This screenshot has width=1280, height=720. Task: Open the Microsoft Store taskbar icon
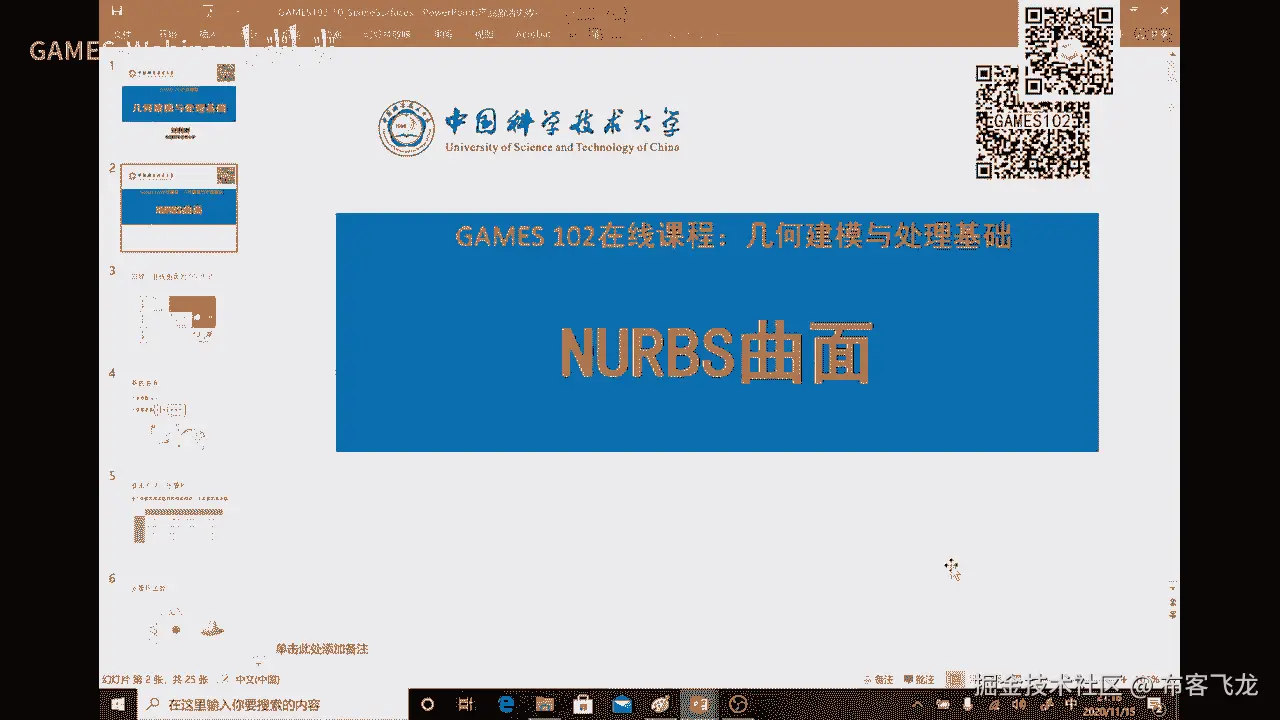[x=583, y=704]
